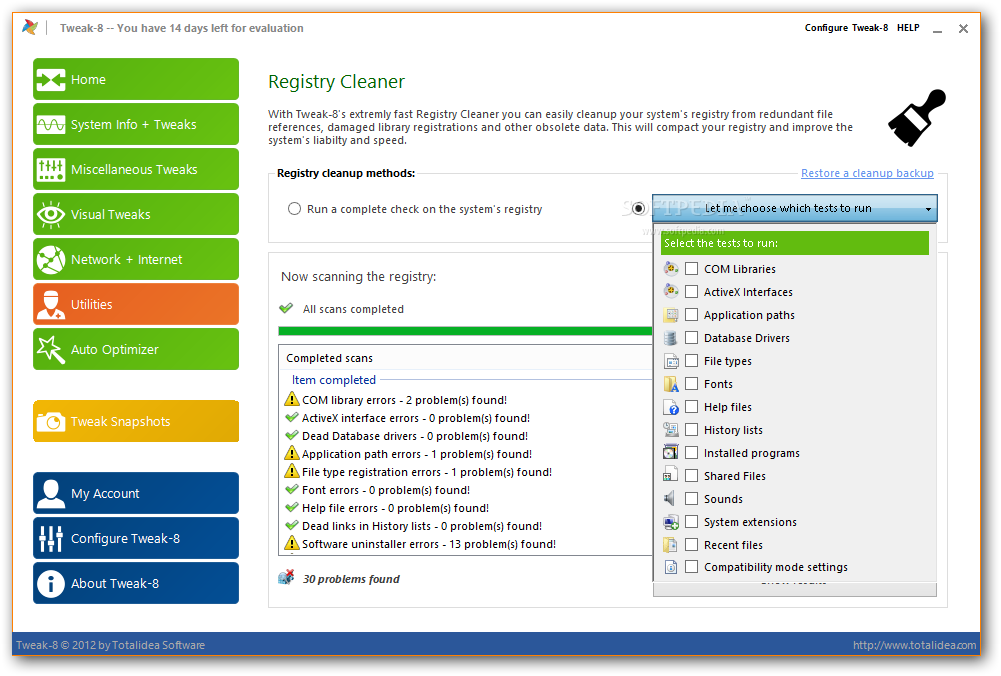Tick the System extensions checkbox

point(691,522)
